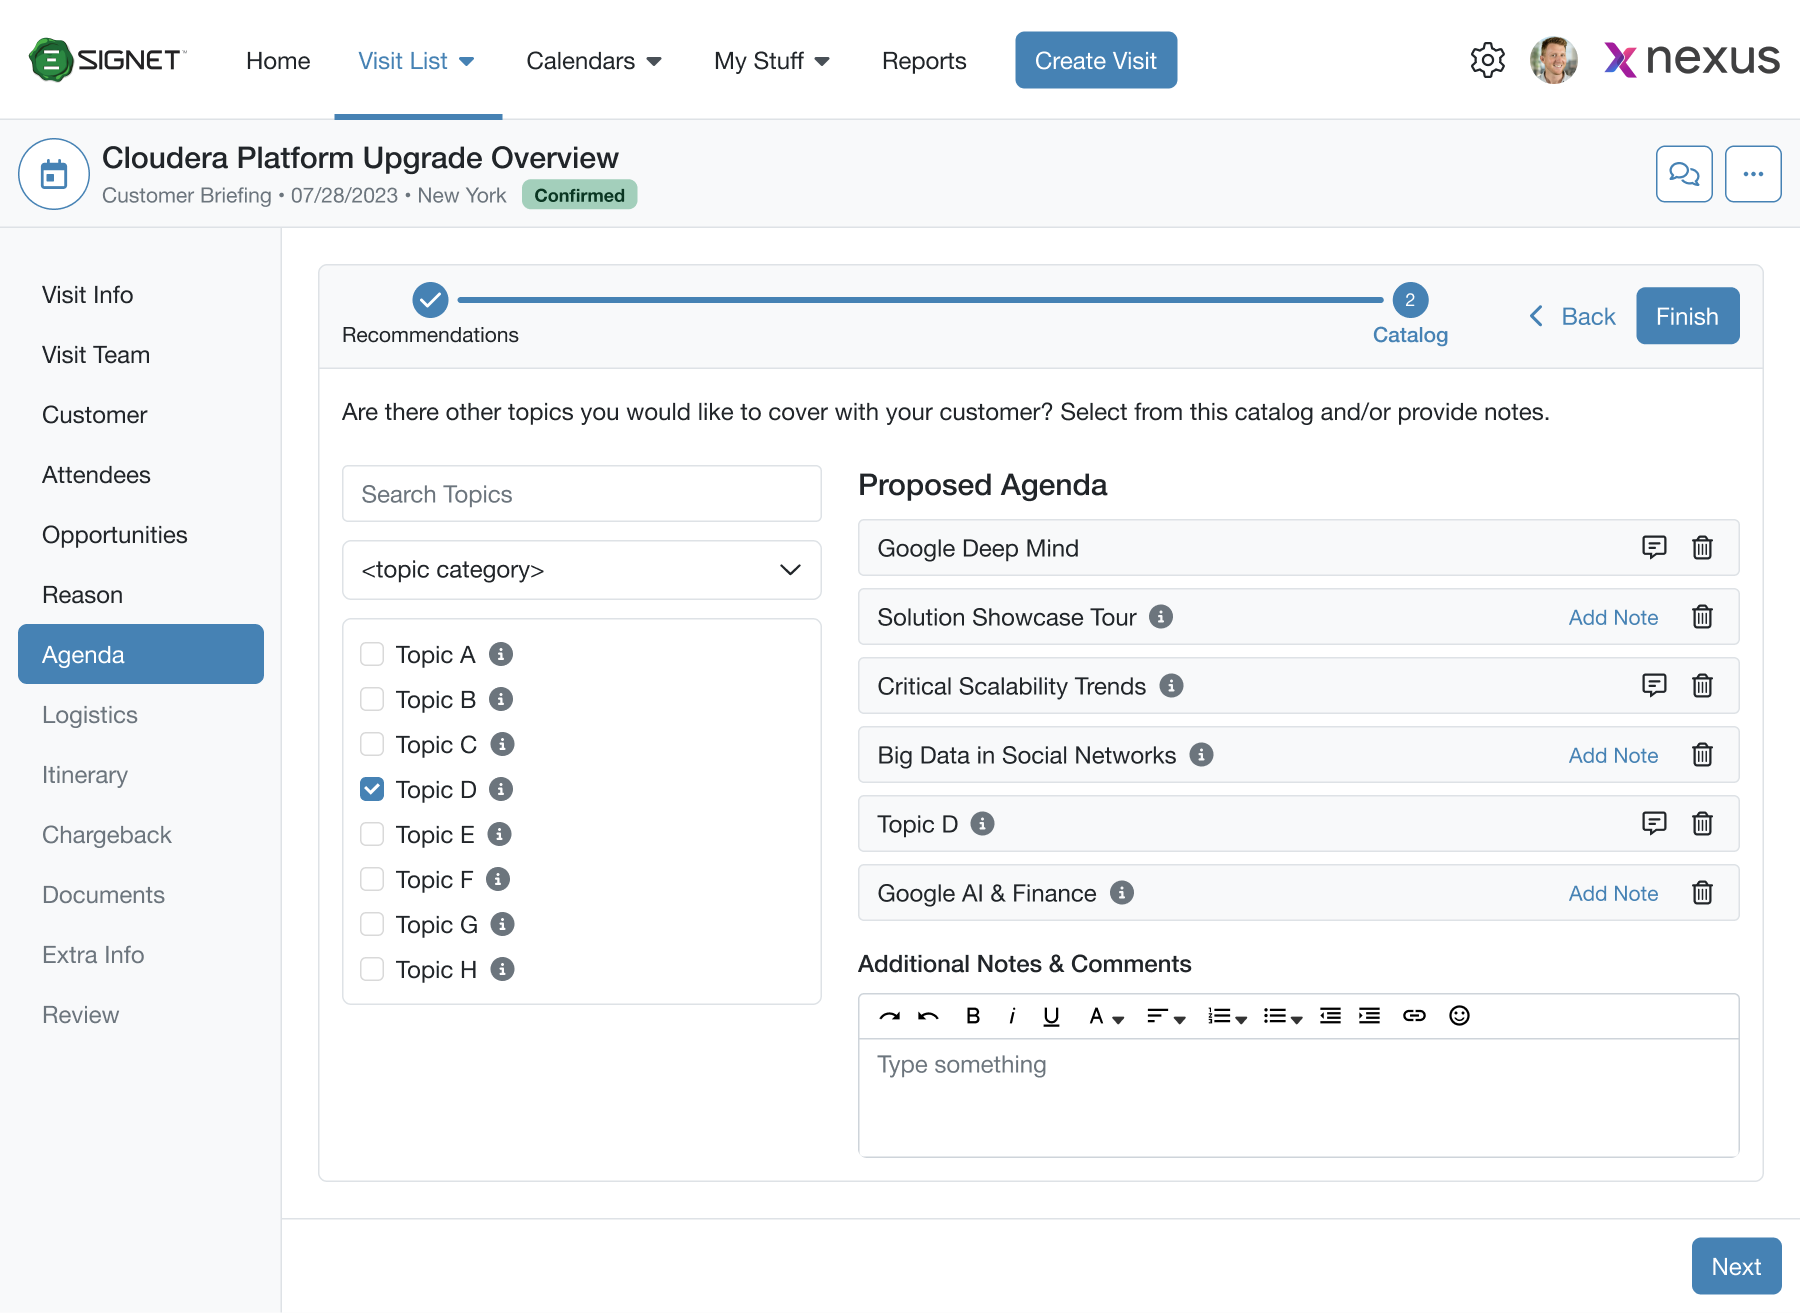
Task: Click the Next button
Action: [x=1736, y=1266]
